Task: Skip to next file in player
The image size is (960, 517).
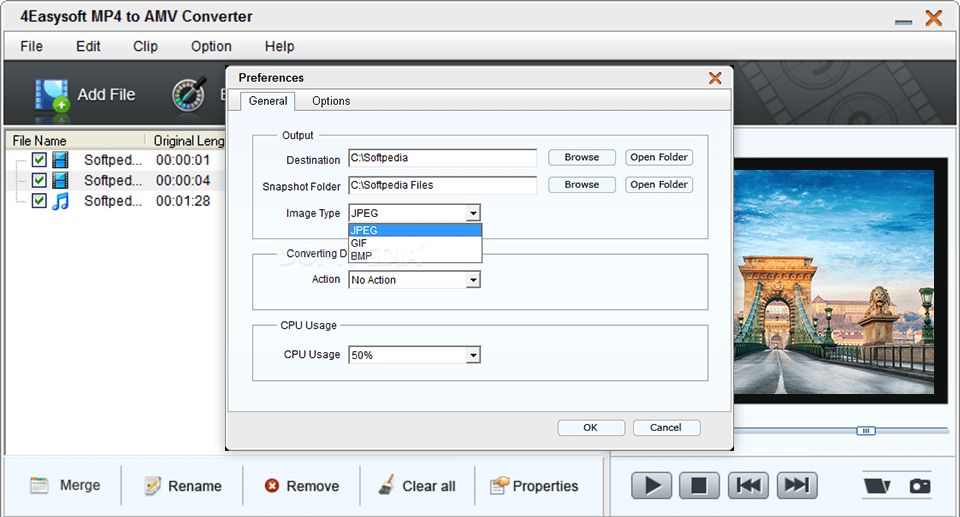Action: coord(797,486)
